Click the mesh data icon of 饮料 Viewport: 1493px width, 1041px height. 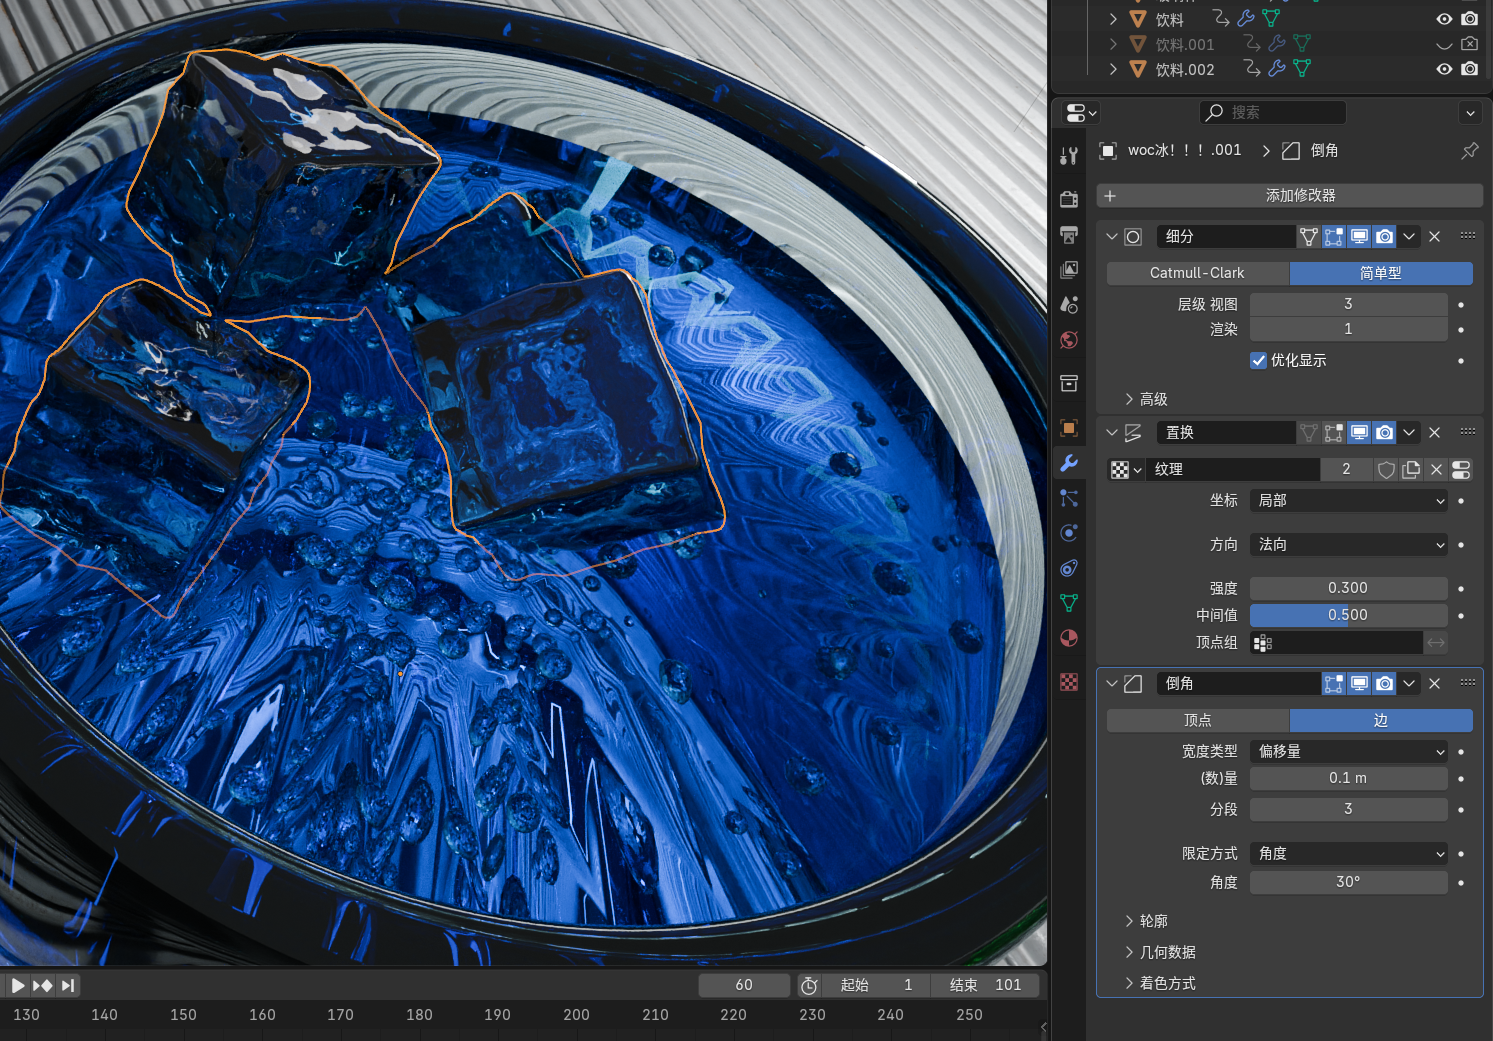[x=1271, y=19]
